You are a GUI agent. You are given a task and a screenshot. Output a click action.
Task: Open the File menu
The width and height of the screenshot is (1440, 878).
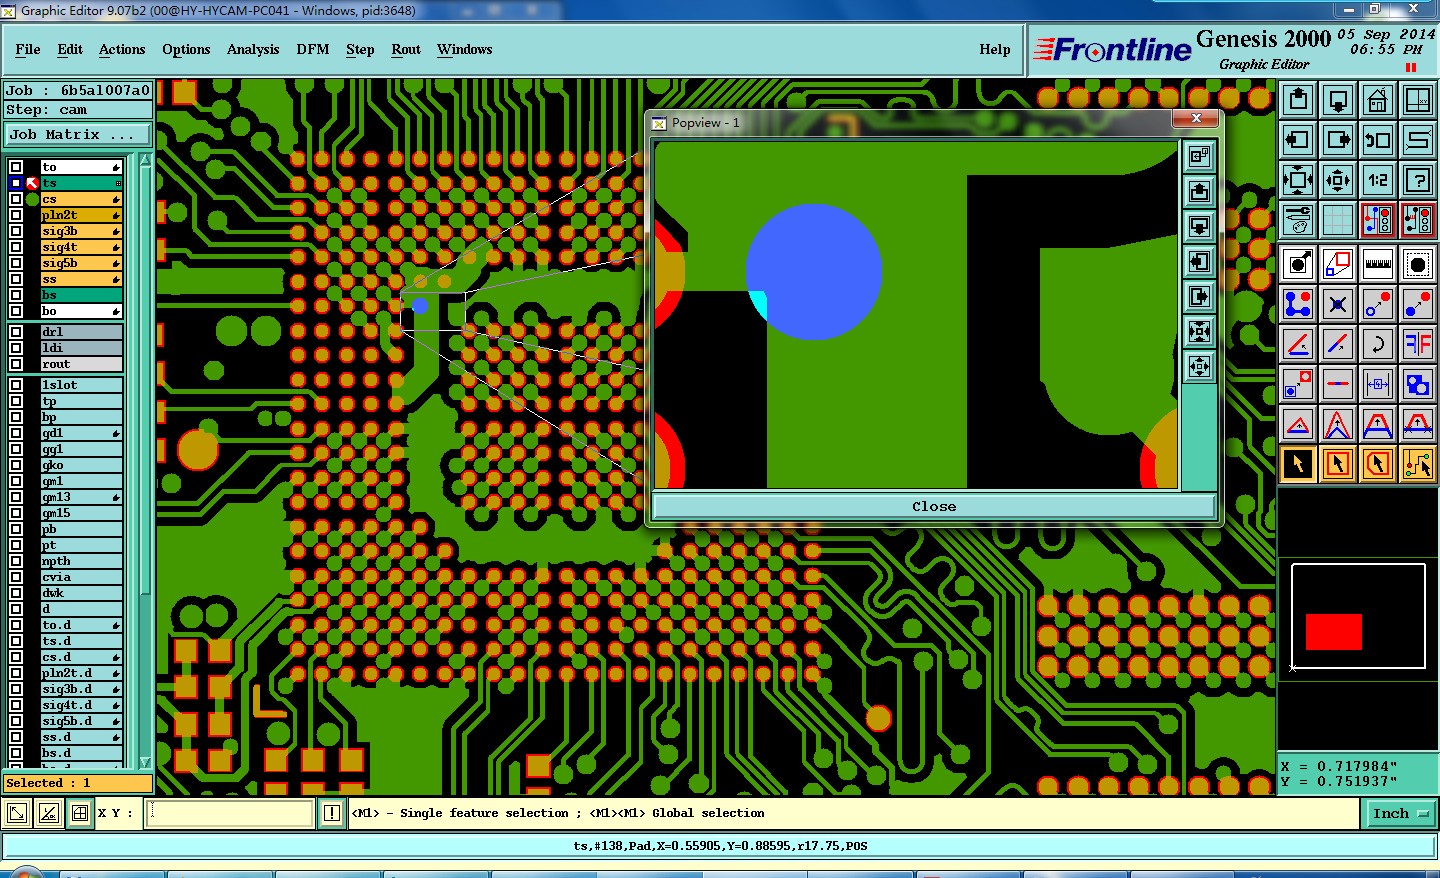(x=28, y=49)
